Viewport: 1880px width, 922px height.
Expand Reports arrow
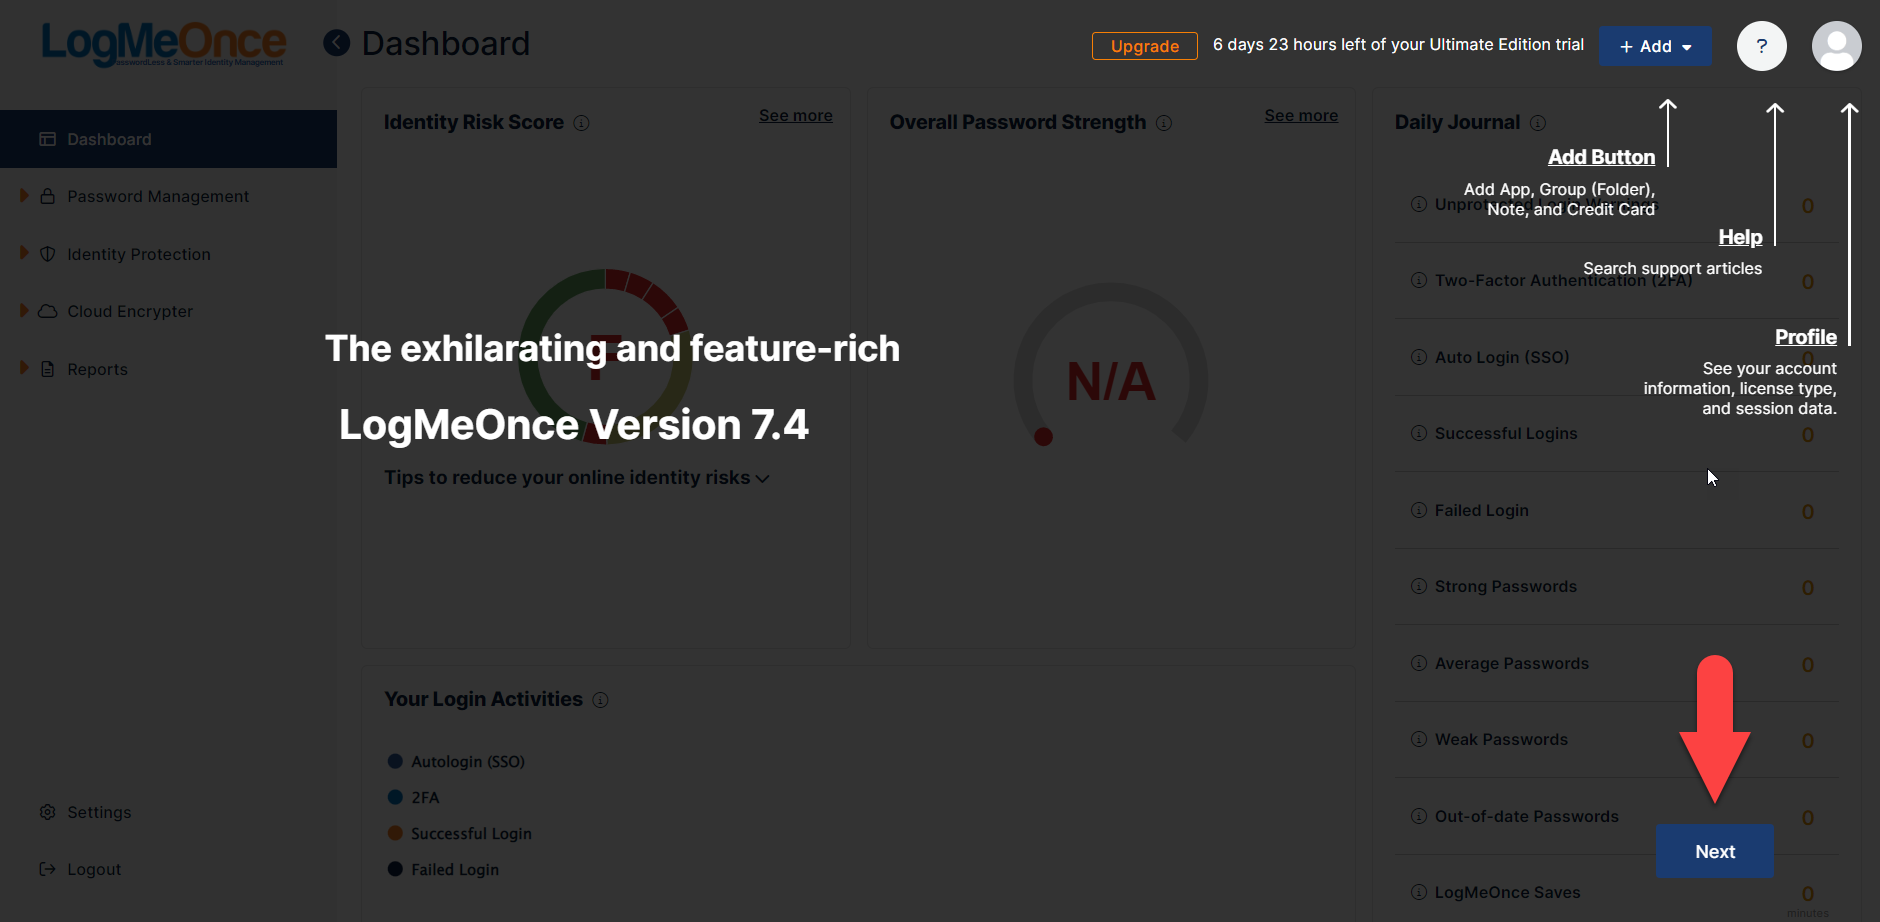coord(24,368)
